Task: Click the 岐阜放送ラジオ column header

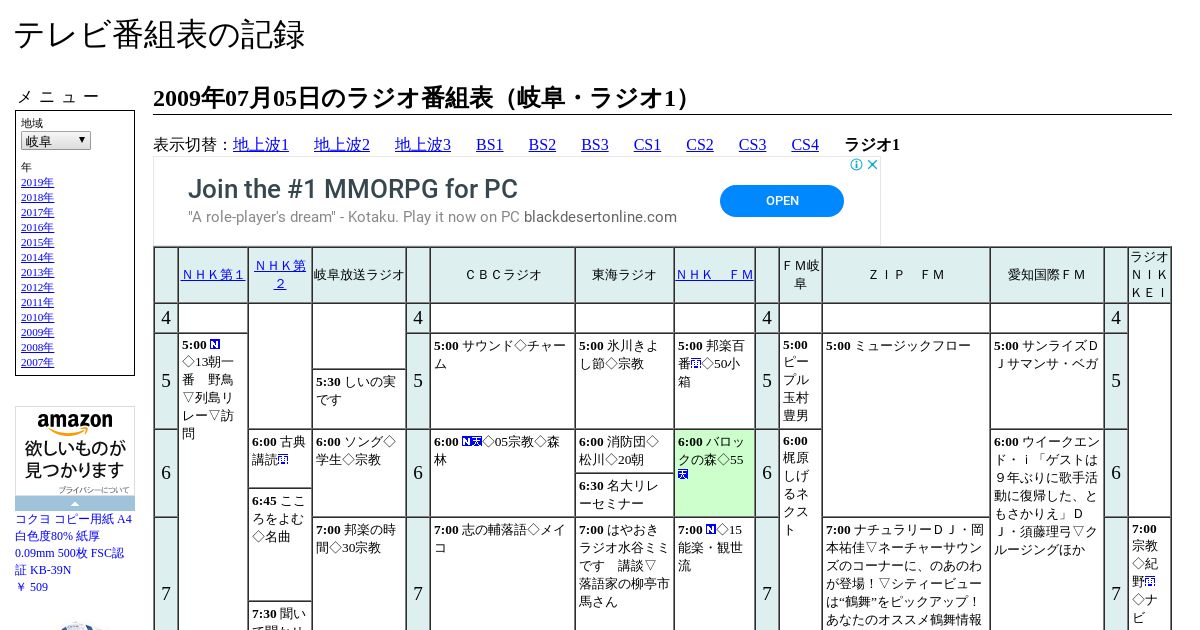Action: [359, 275]
